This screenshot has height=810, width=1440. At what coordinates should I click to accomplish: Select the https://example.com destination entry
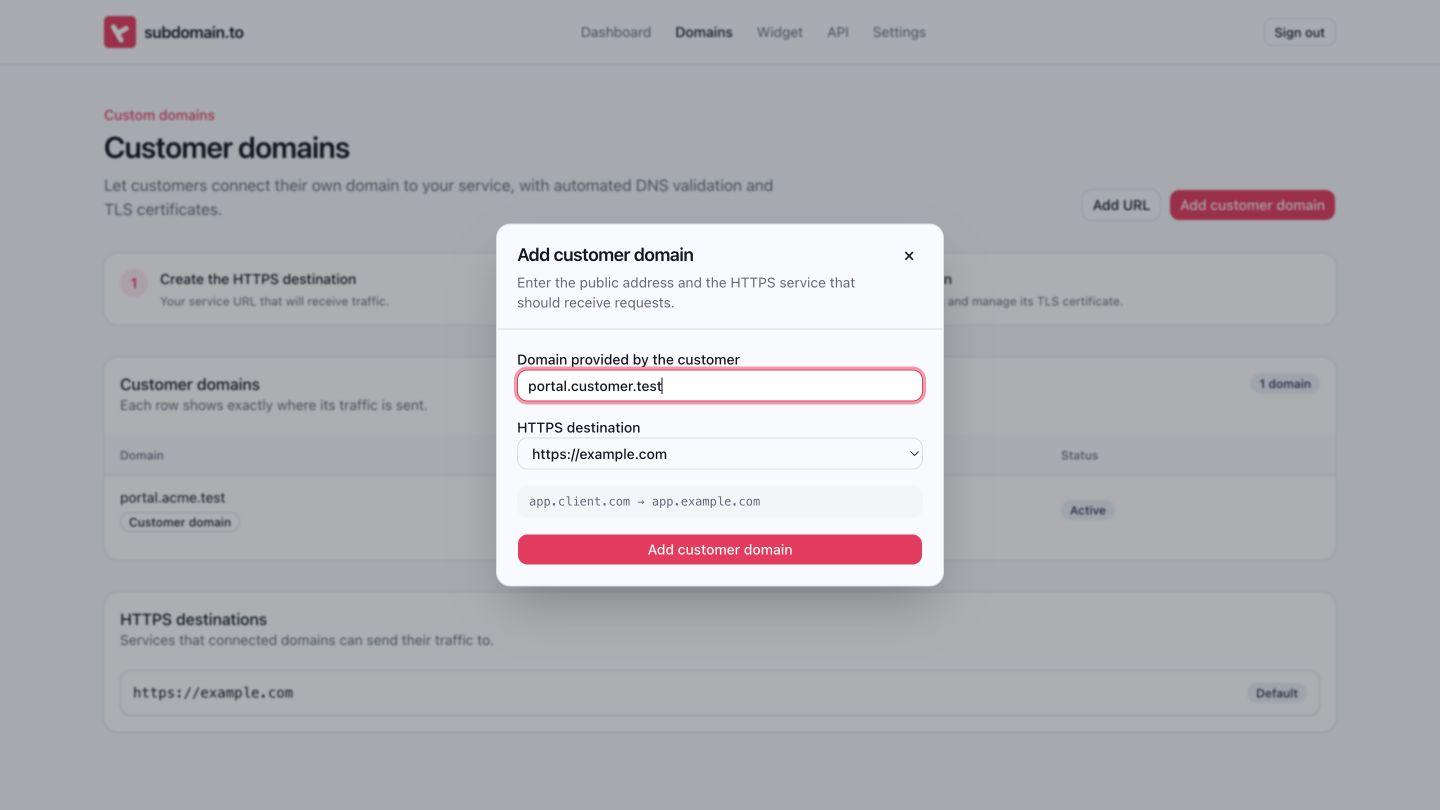coord(720,693)
